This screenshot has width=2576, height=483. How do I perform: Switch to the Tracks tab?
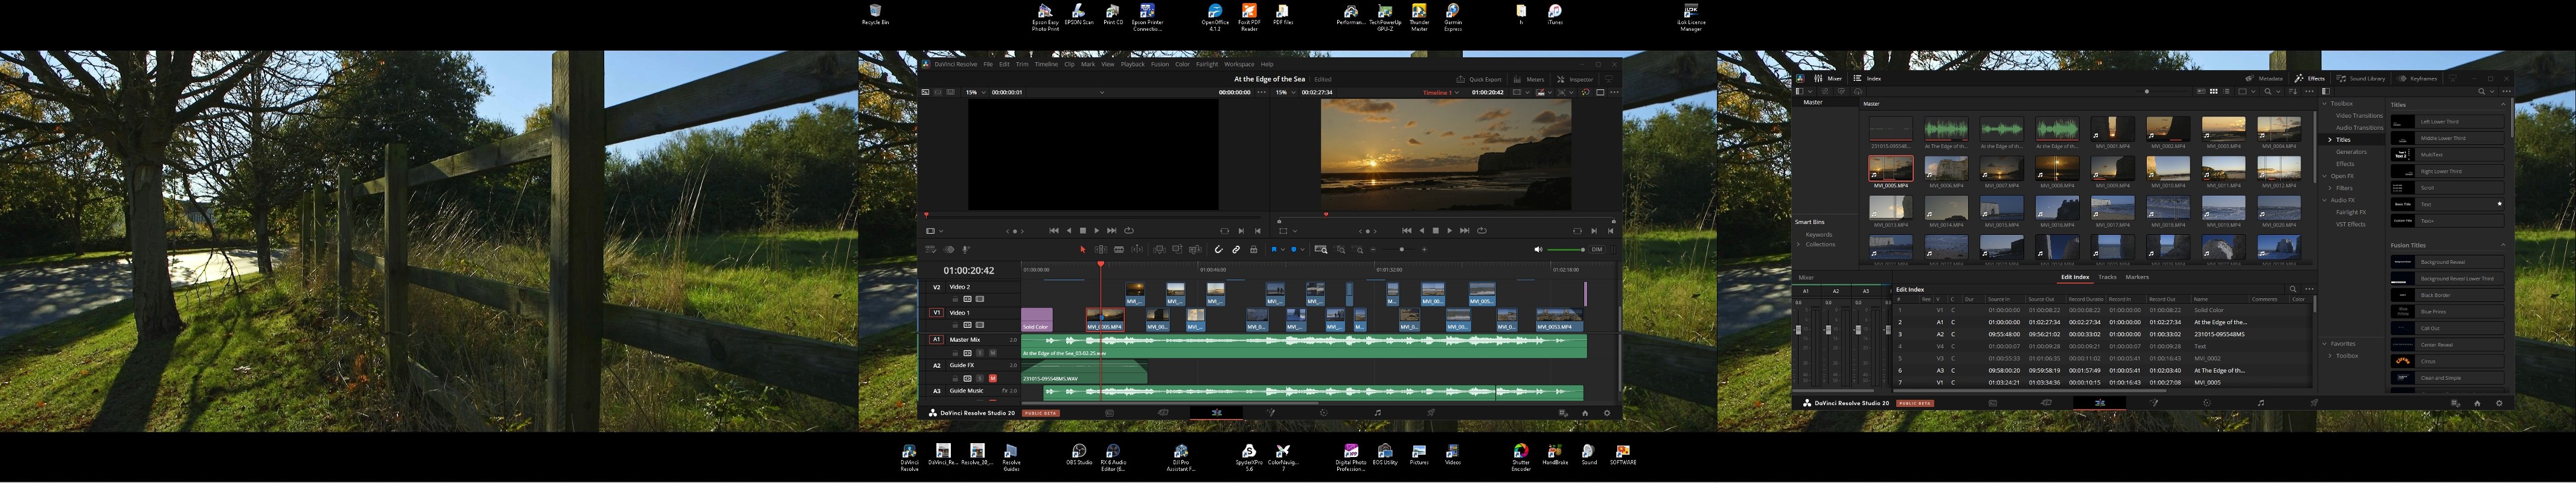(x=2107, y=277)
